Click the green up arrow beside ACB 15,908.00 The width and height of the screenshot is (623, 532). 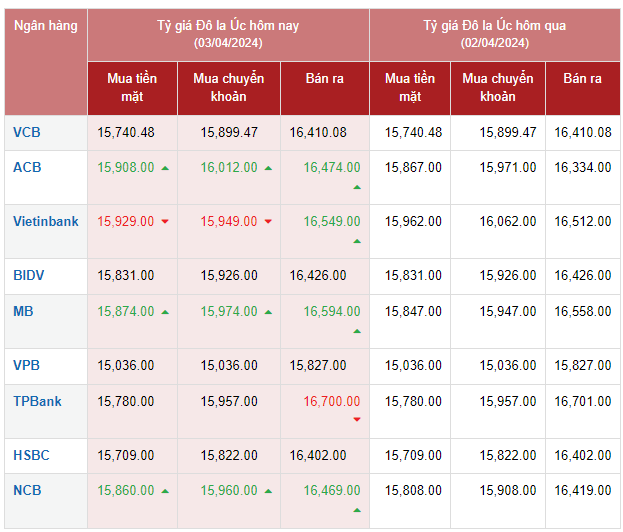pyautogui.click(x=165, y=168)
